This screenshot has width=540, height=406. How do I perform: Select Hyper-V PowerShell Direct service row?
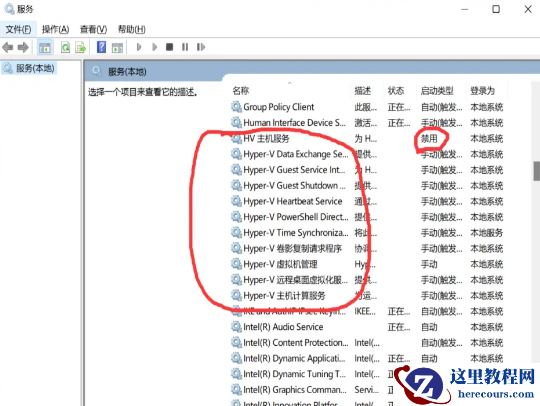[367, 217]
